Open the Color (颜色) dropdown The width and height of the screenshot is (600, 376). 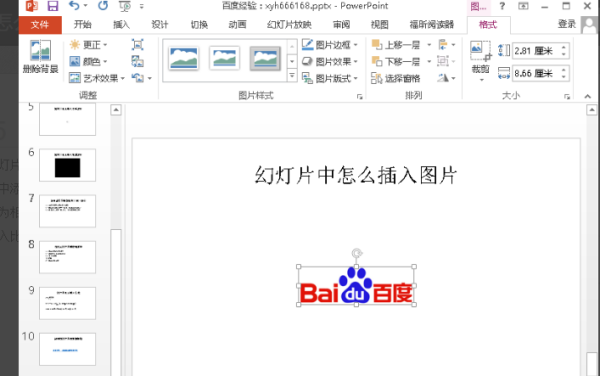(x=88, y=61)
